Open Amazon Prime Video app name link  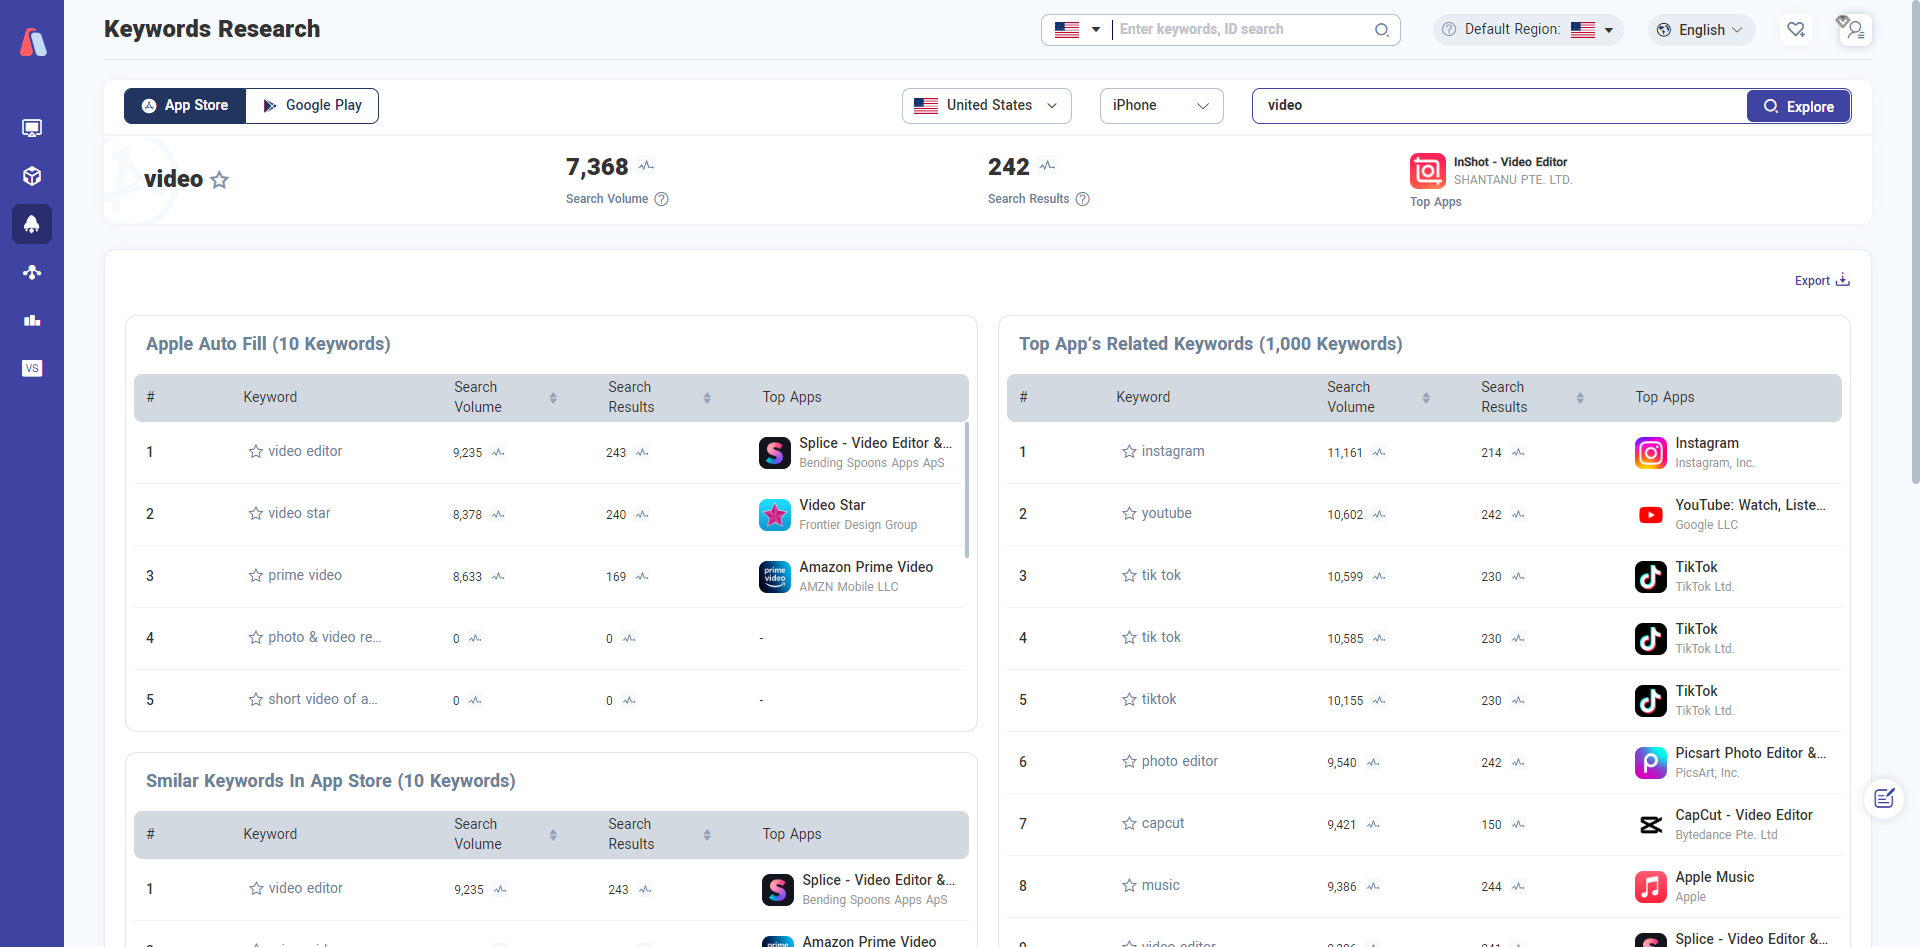point(866,567)
